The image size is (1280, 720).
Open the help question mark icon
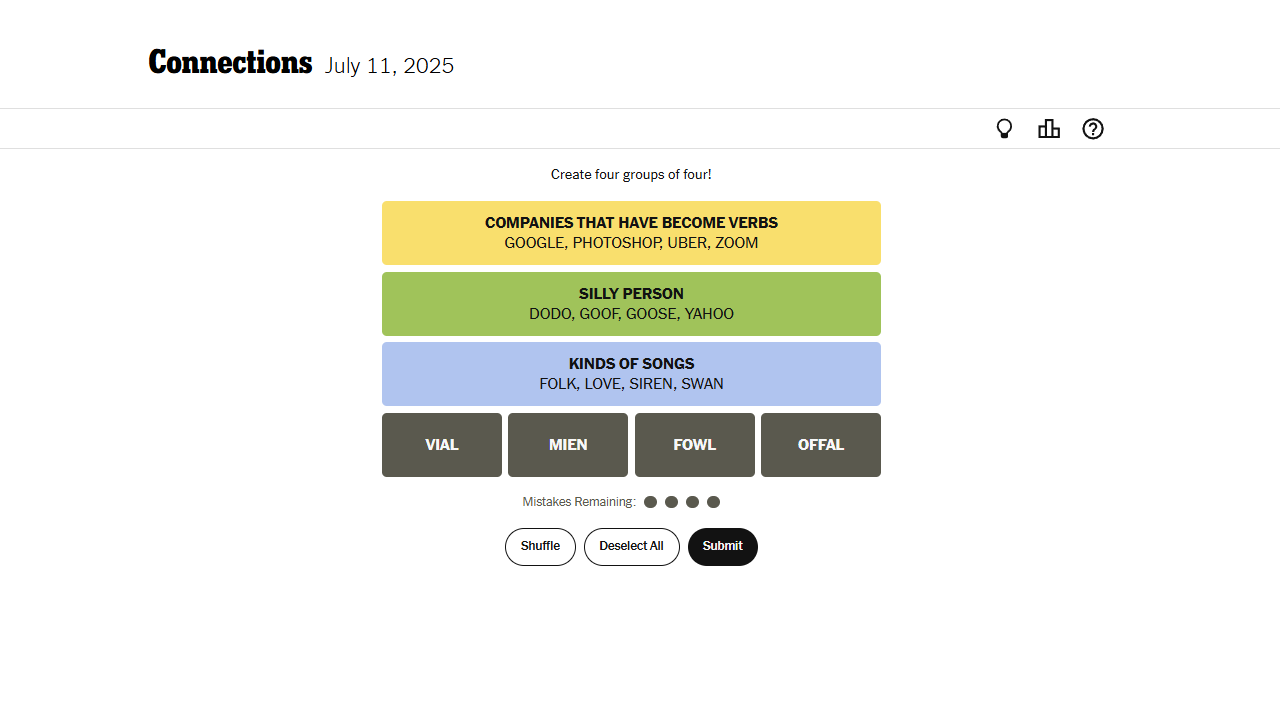1093,129
